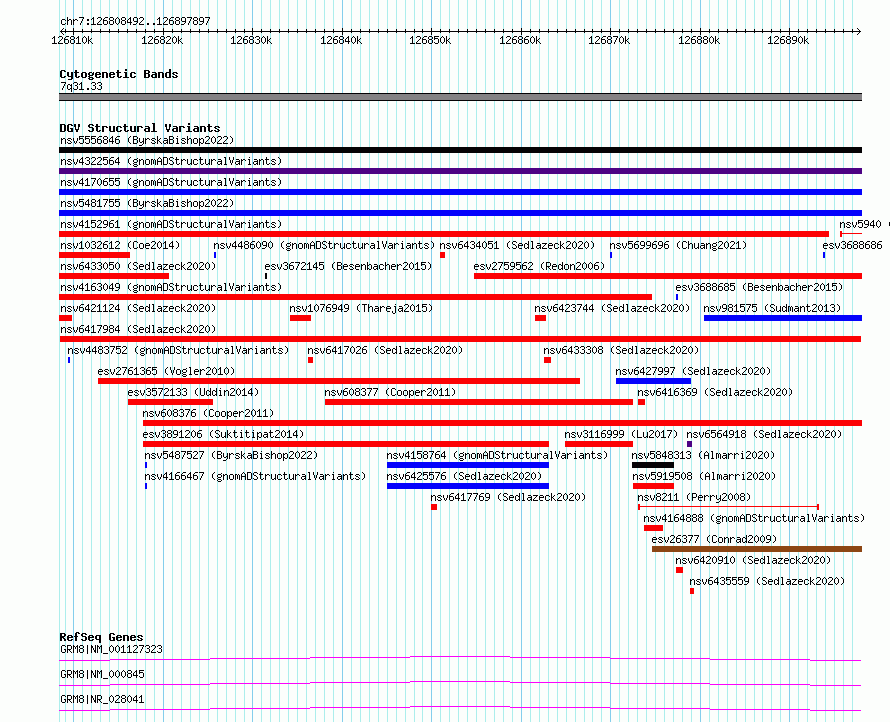Open esv26377 (Conrad2009) label
Screen dimensions: 890x722
[714, 539]
